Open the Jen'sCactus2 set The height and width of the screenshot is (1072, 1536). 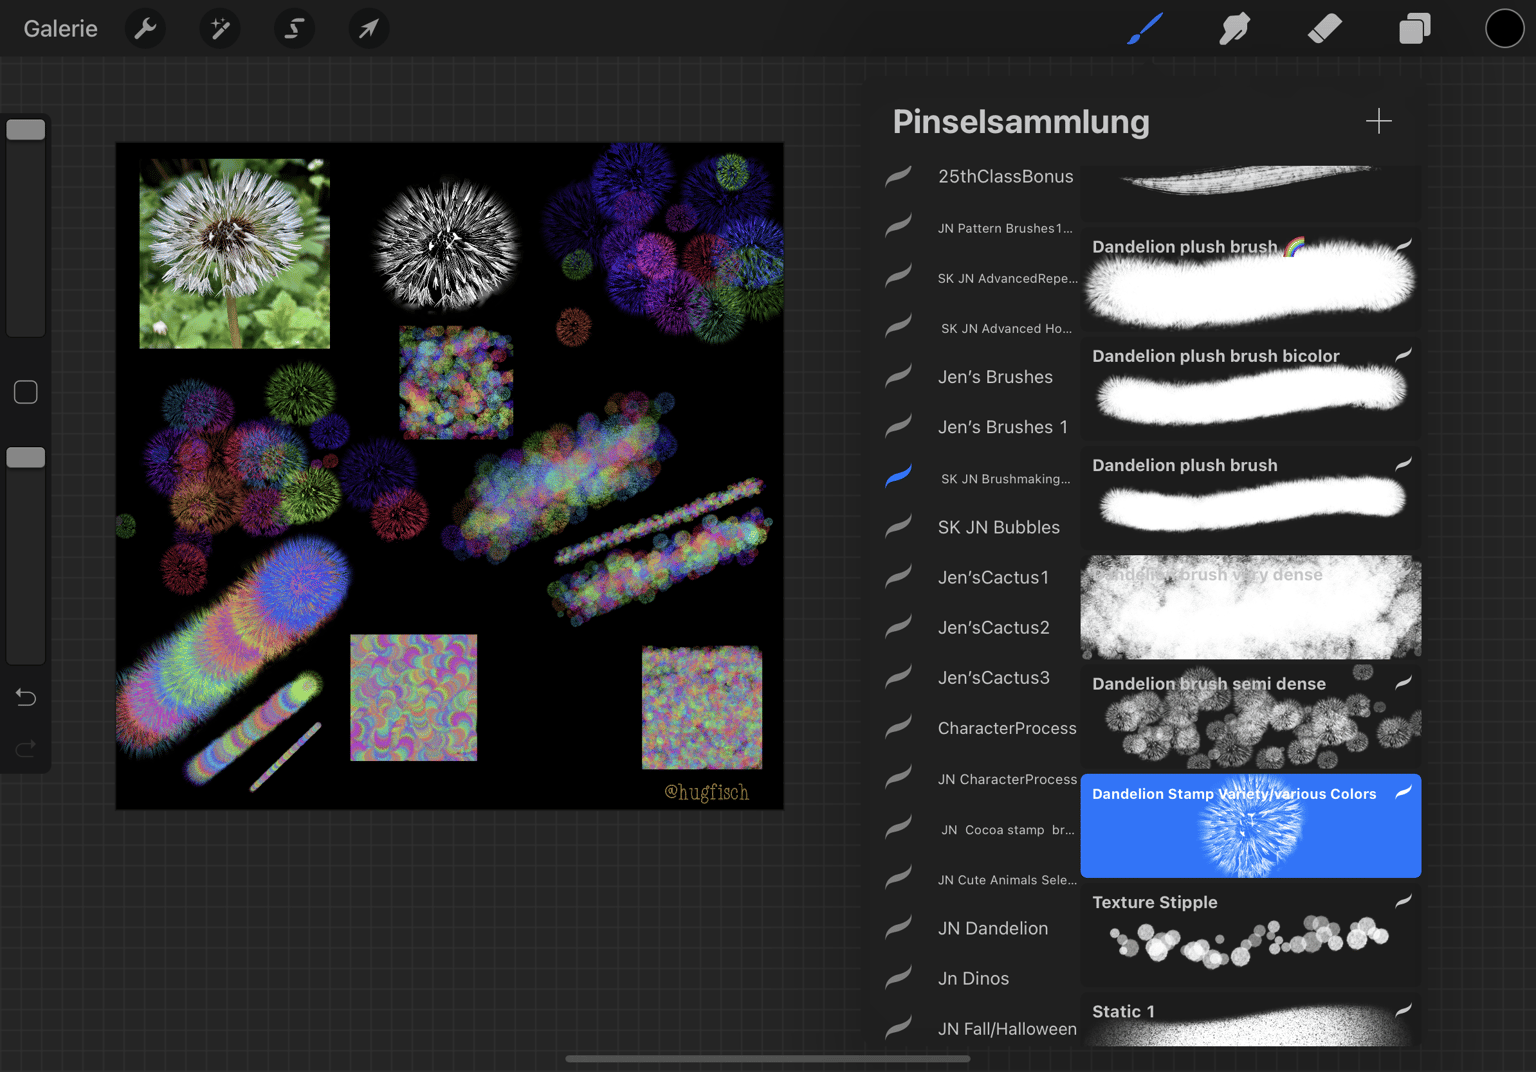[x=980, y=627]
